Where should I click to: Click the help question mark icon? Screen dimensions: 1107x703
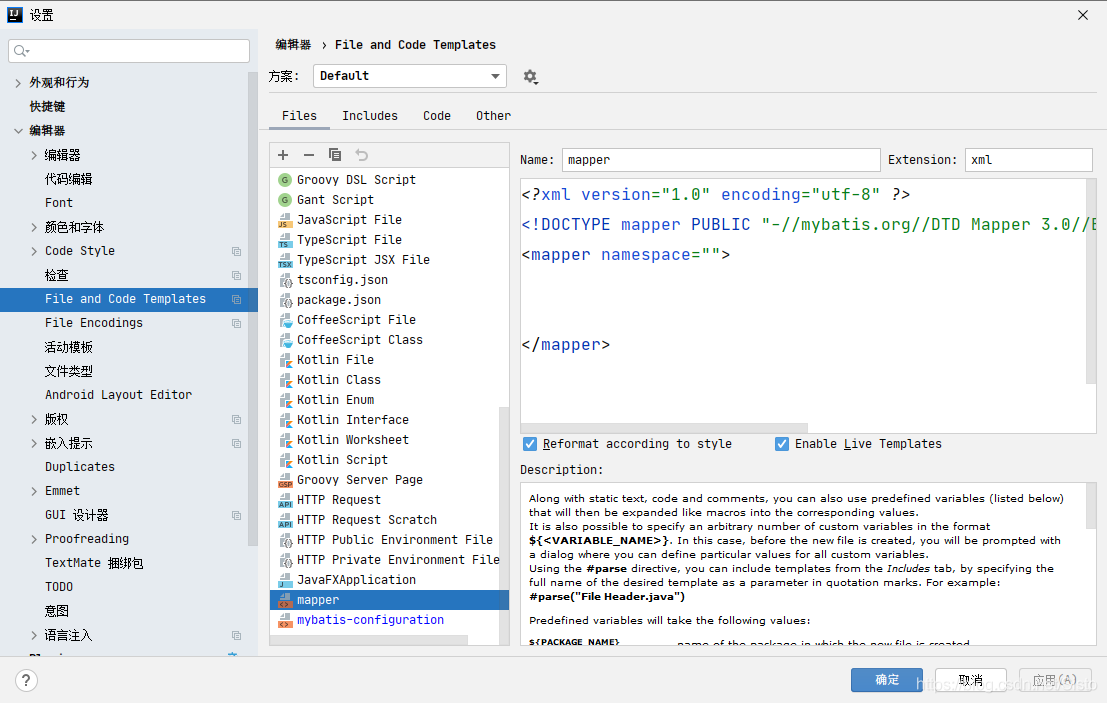coord(27,680)
